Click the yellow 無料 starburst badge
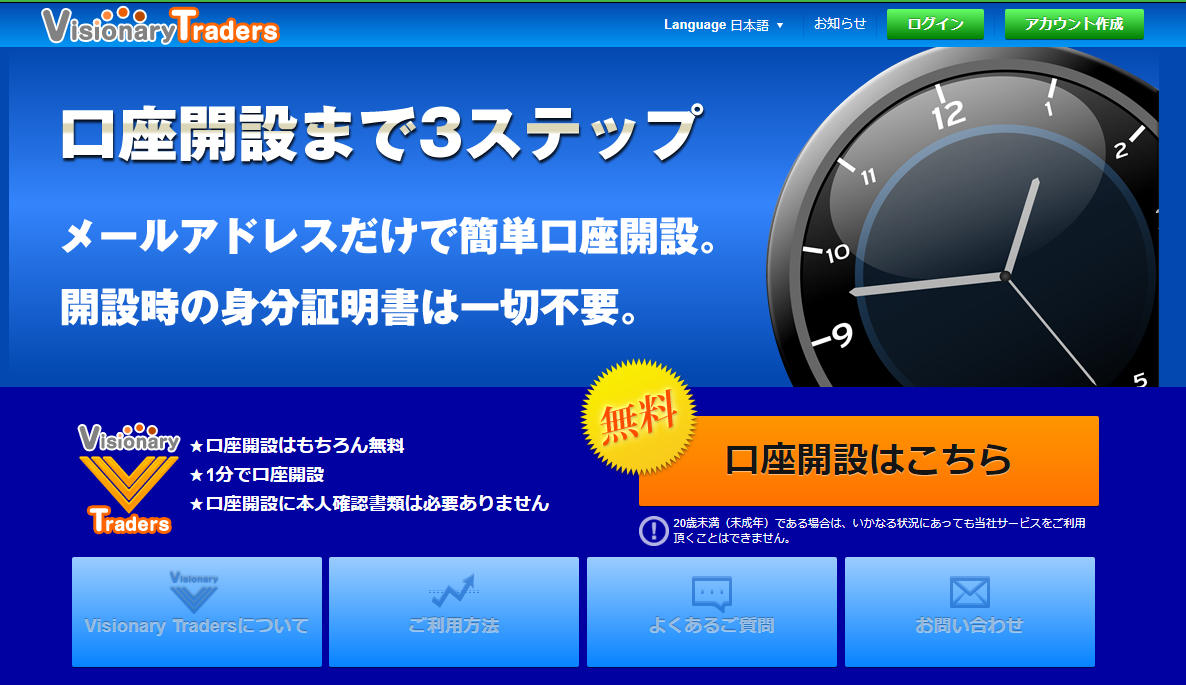The width and height of the screenshot is (1186, 685). (638, 417)
